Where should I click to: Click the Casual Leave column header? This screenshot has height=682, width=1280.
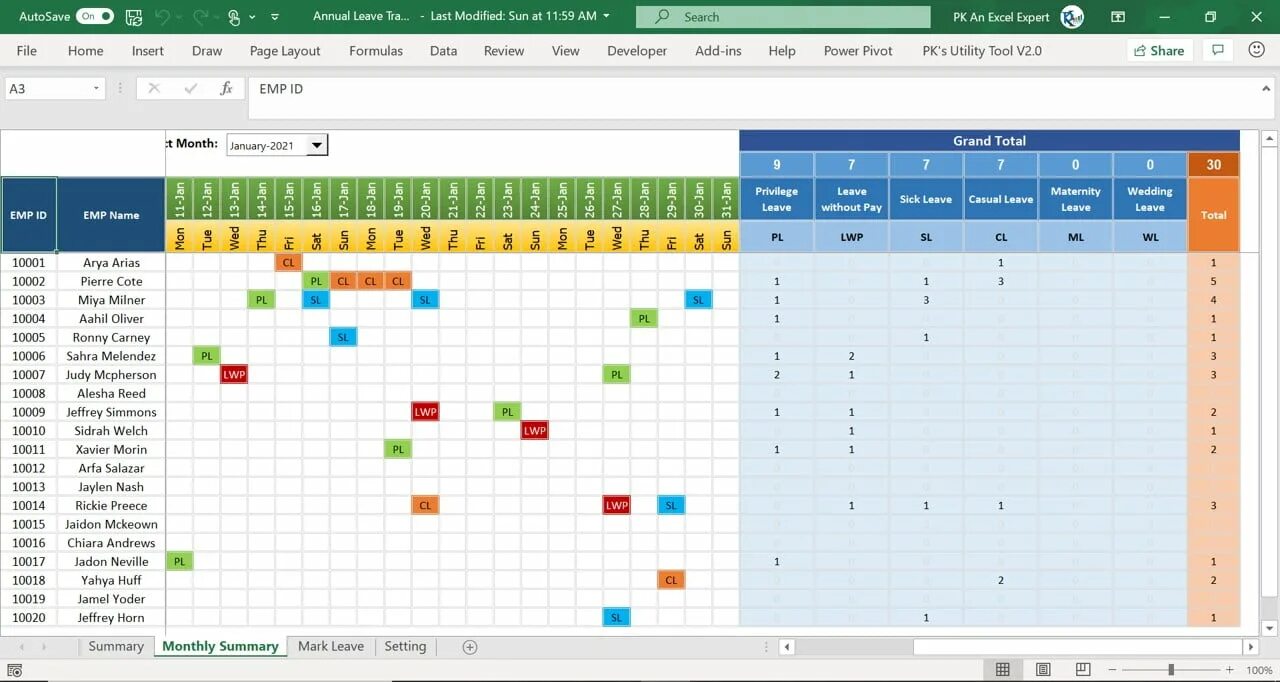coord(1000,199)
